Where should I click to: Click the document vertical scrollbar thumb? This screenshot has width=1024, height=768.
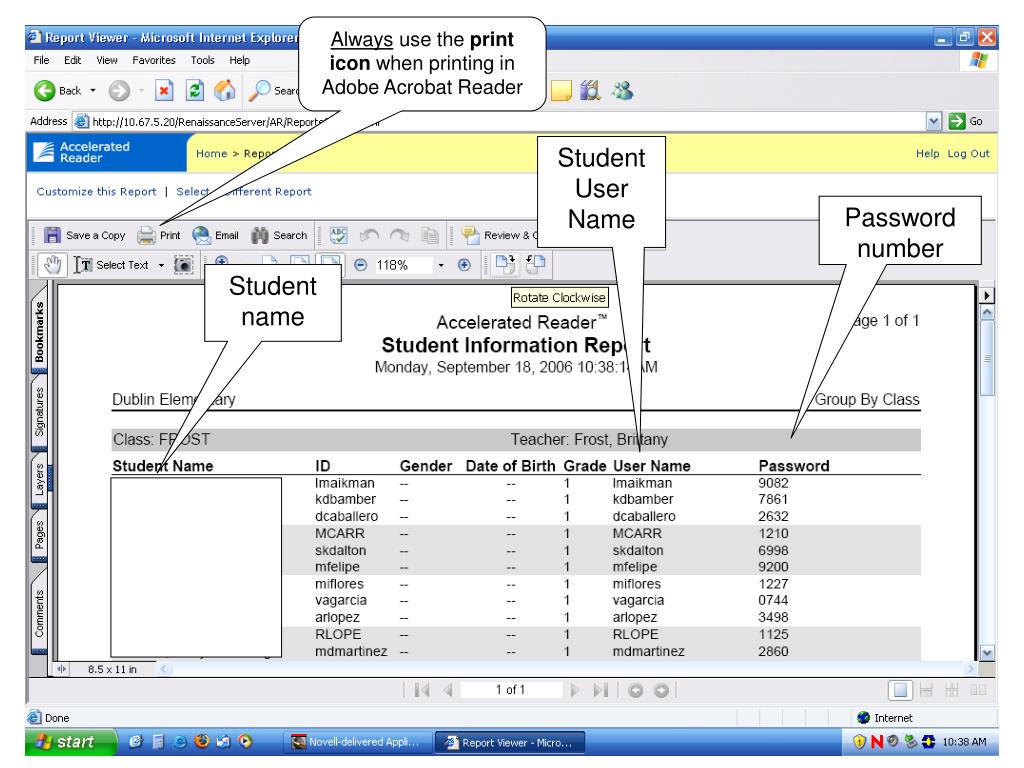click(987, 358)
